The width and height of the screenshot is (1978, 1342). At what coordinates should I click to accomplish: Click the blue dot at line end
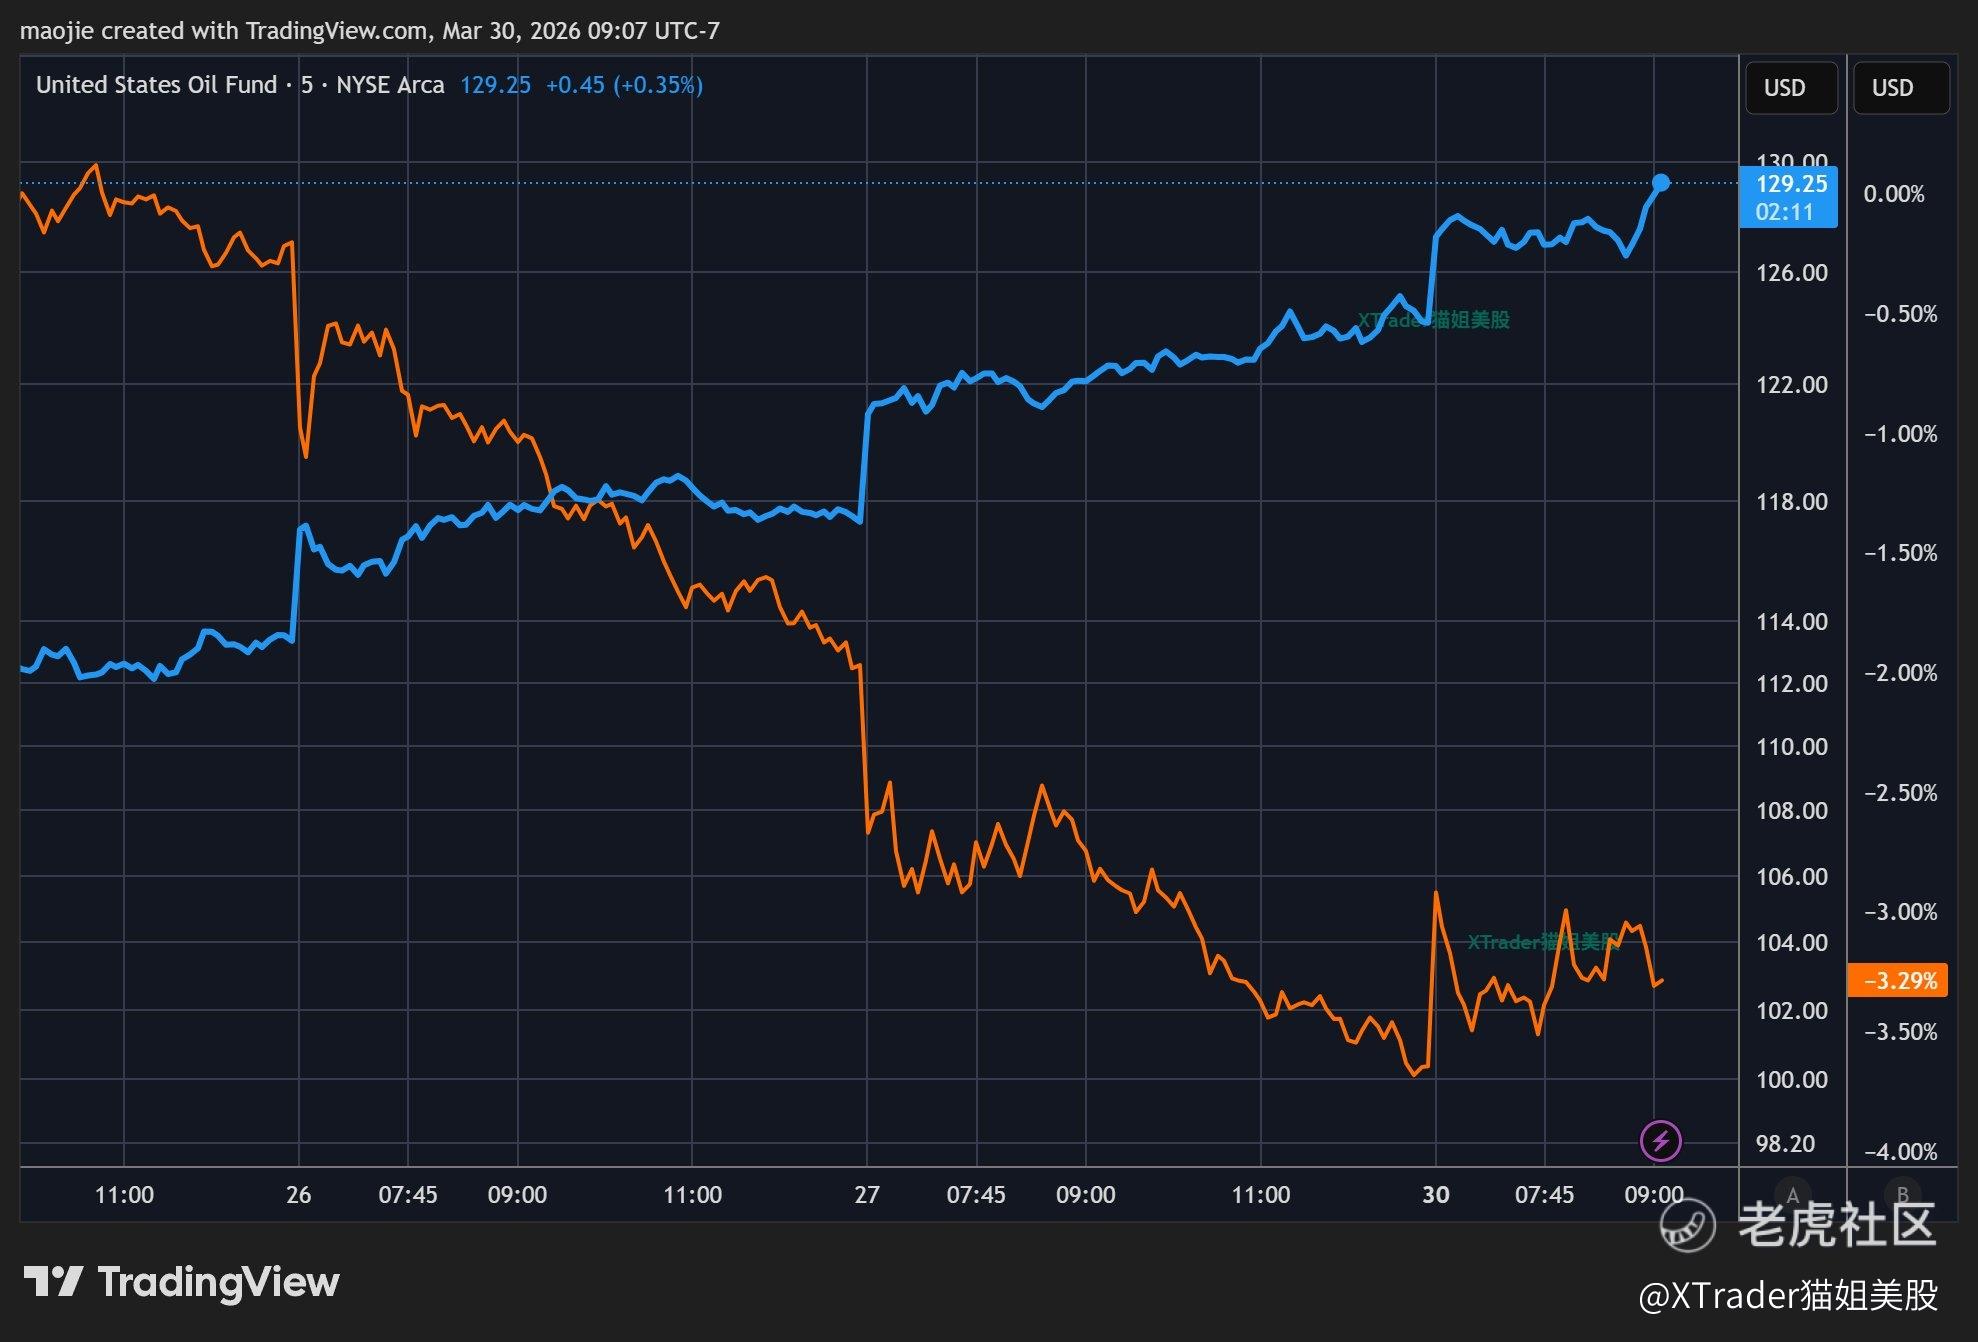[x=1661, y=182]
